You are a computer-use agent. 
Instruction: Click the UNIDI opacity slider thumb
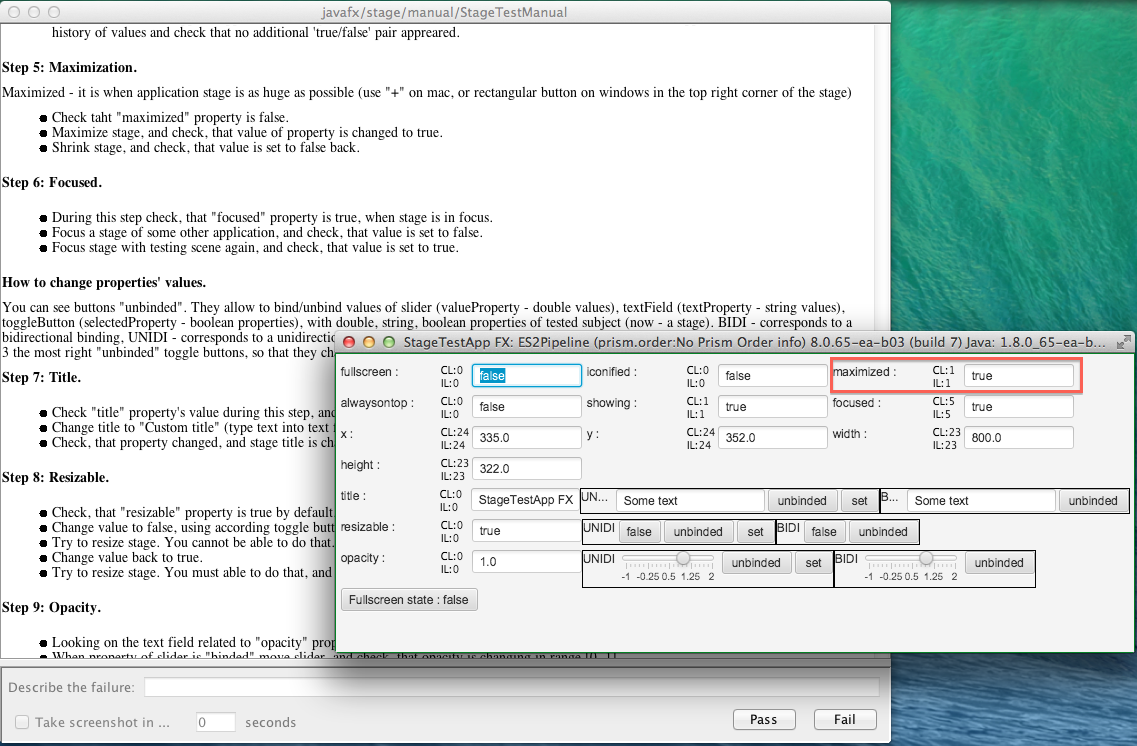683,558
